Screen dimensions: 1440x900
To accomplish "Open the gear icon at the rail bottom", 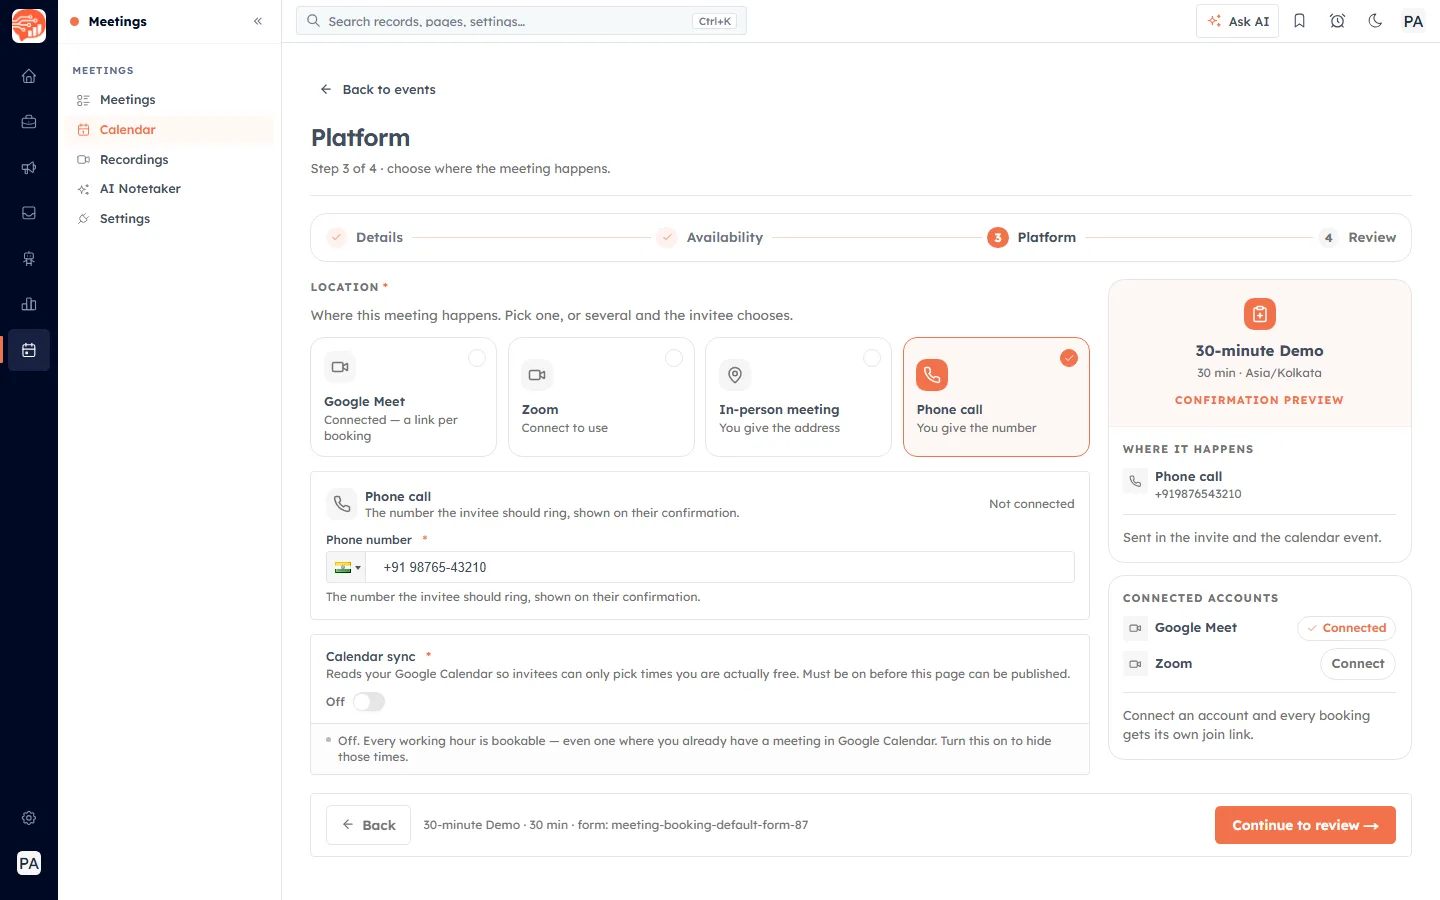I will click(x=29, y=818).
